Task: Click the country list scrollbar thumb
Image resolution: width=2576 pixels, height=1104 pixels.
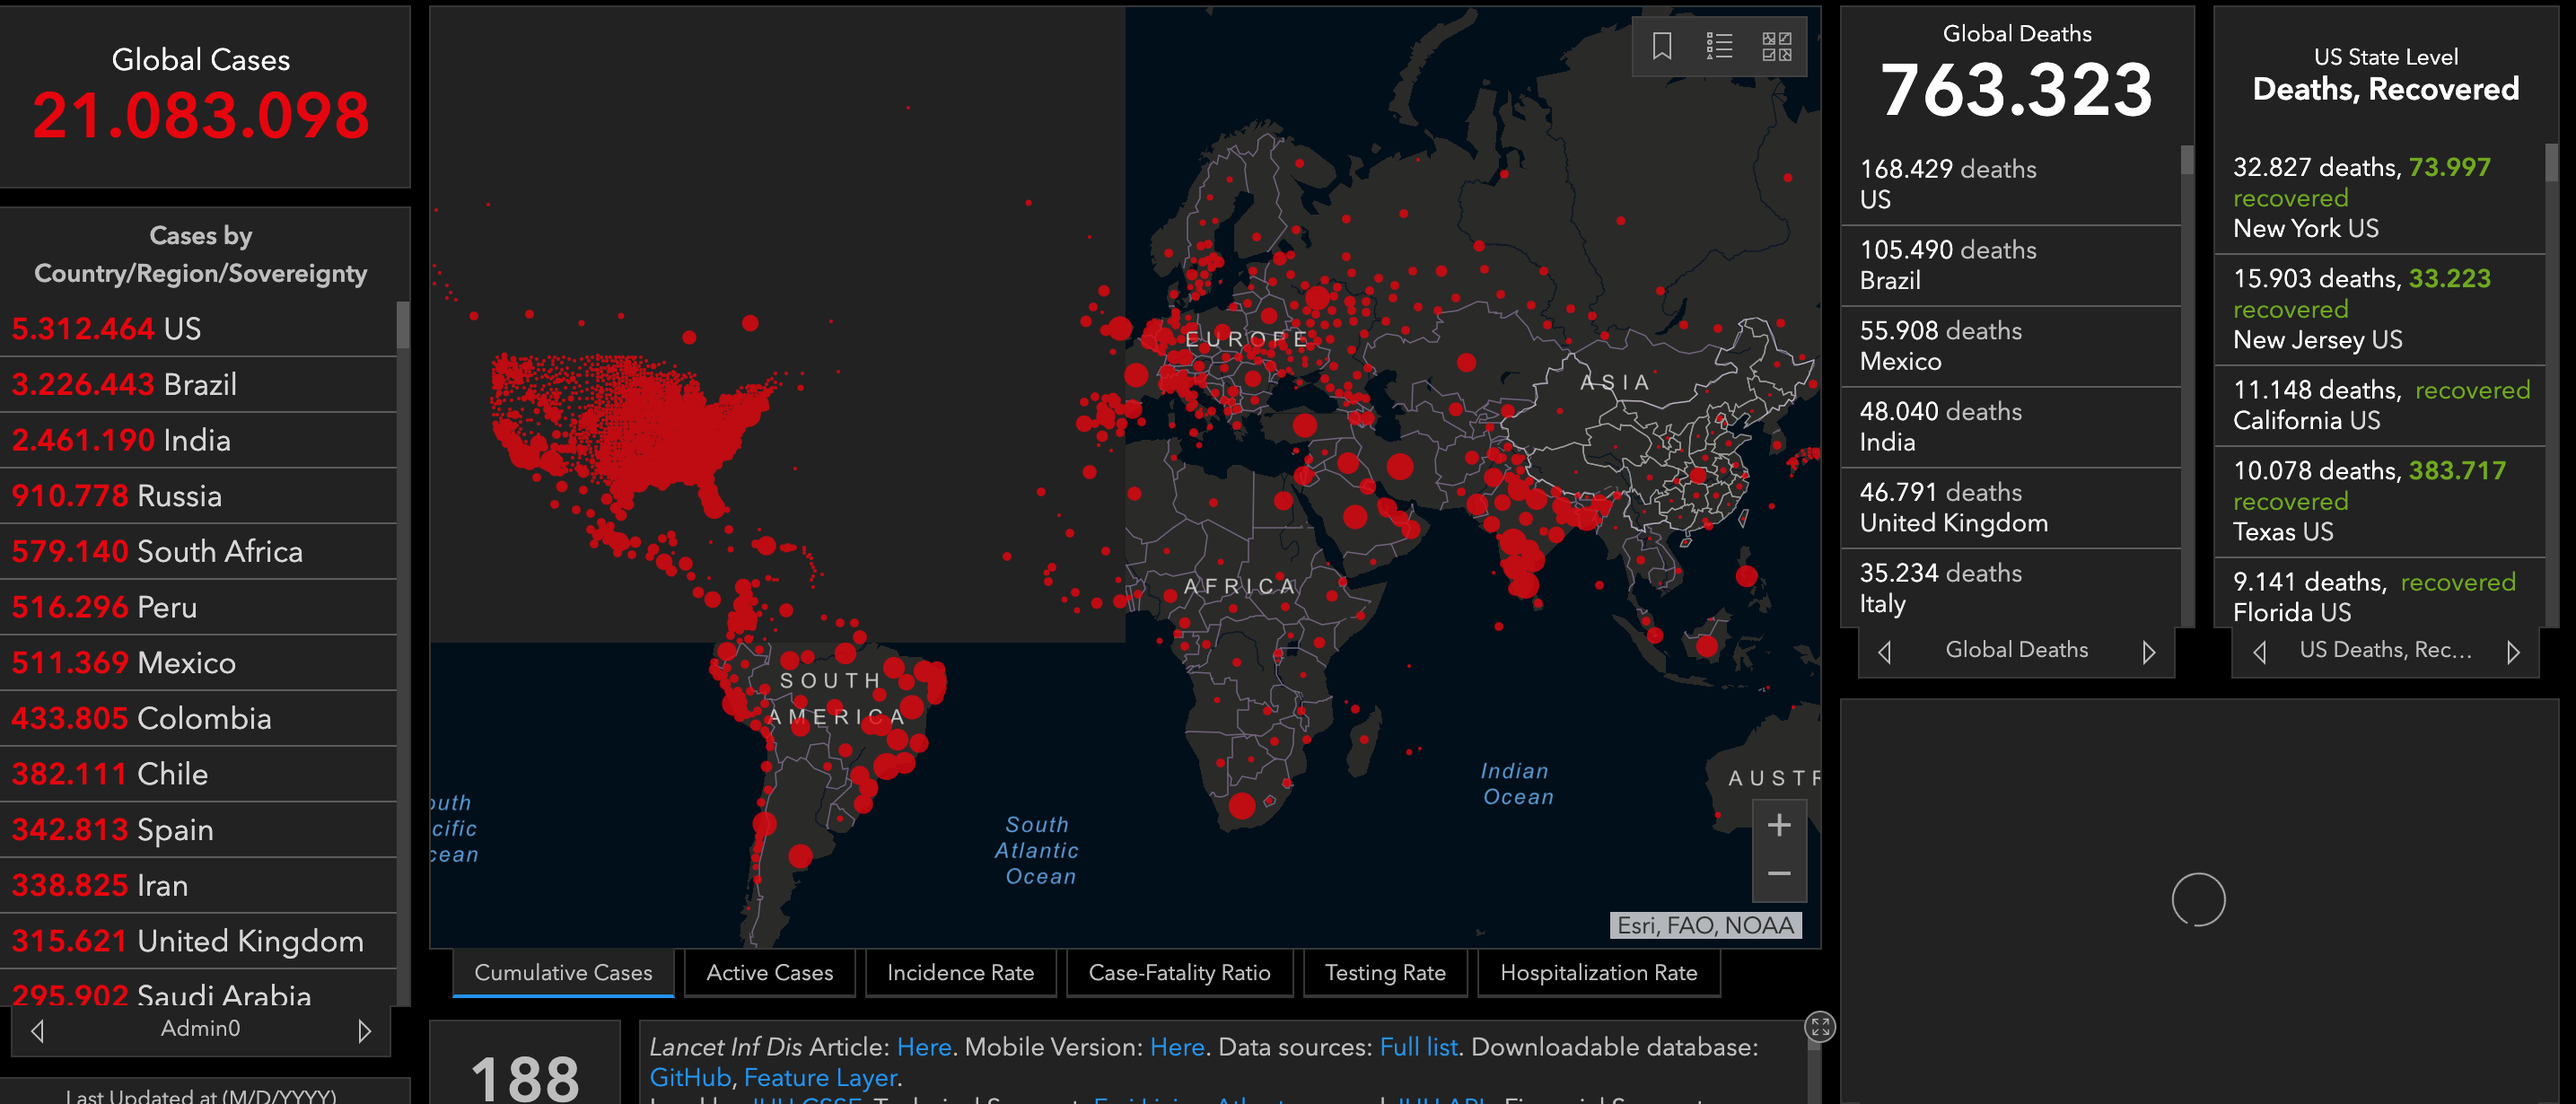Action: 403,326
